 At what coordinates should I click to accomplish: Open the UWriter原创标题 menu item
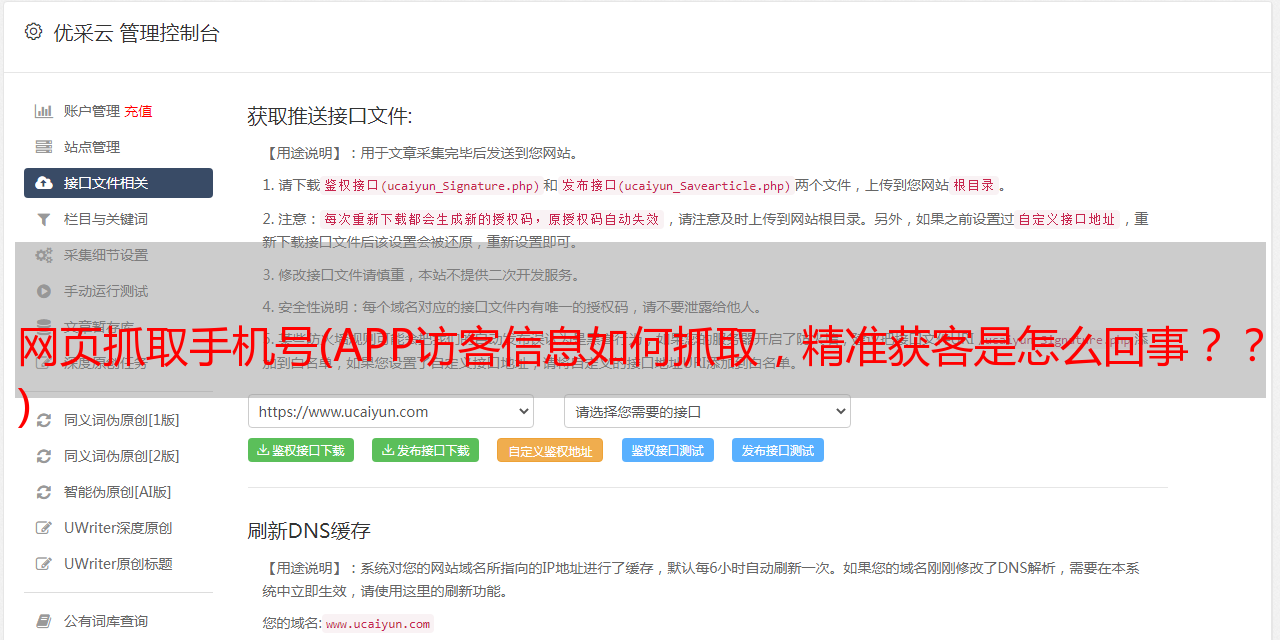118,564
